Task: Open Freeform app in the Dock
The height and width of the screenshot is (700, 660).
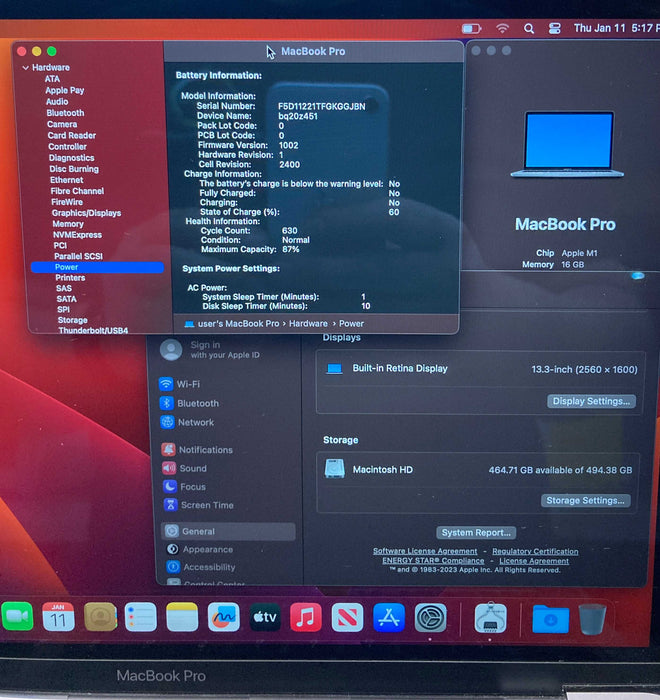Action: [x=223, y=617]
